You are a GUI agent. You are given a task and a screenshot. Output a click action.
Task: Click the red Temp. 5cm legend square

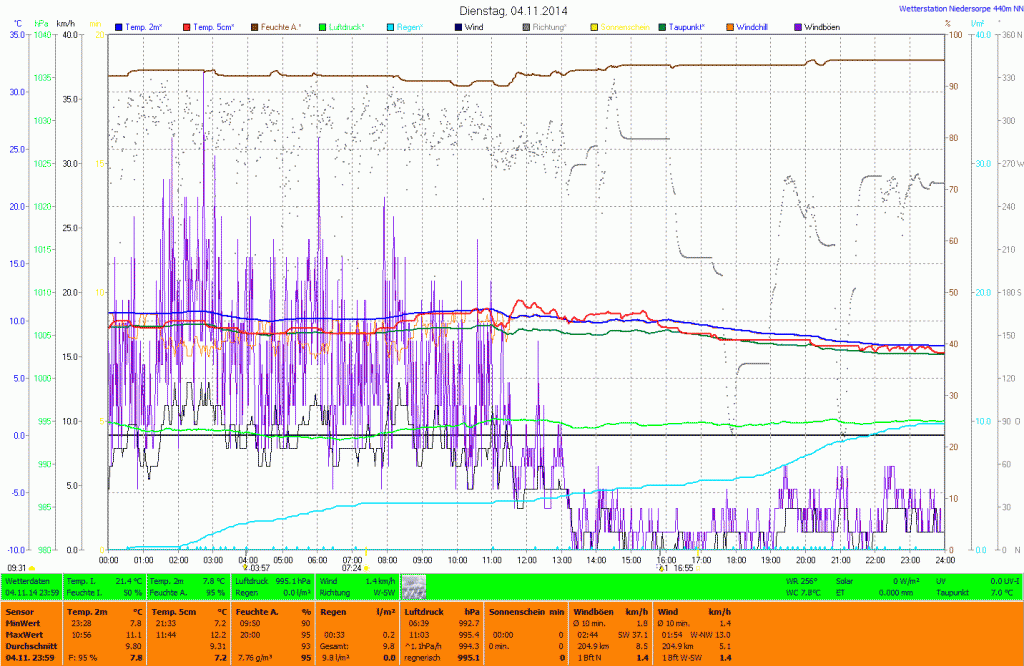[x=185, y=25]
